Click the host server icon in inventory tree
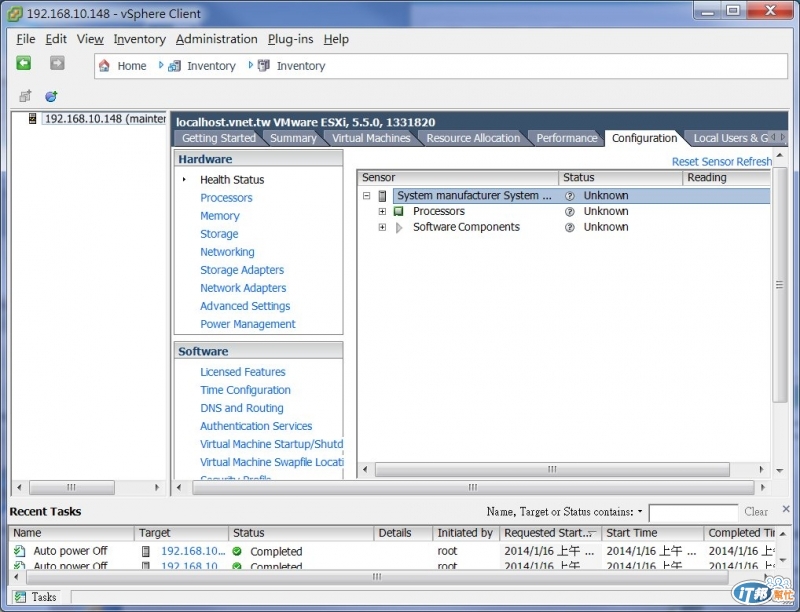The height and width of the screenshot is (612, 800). pyautogui.click(x=33, y=119)
